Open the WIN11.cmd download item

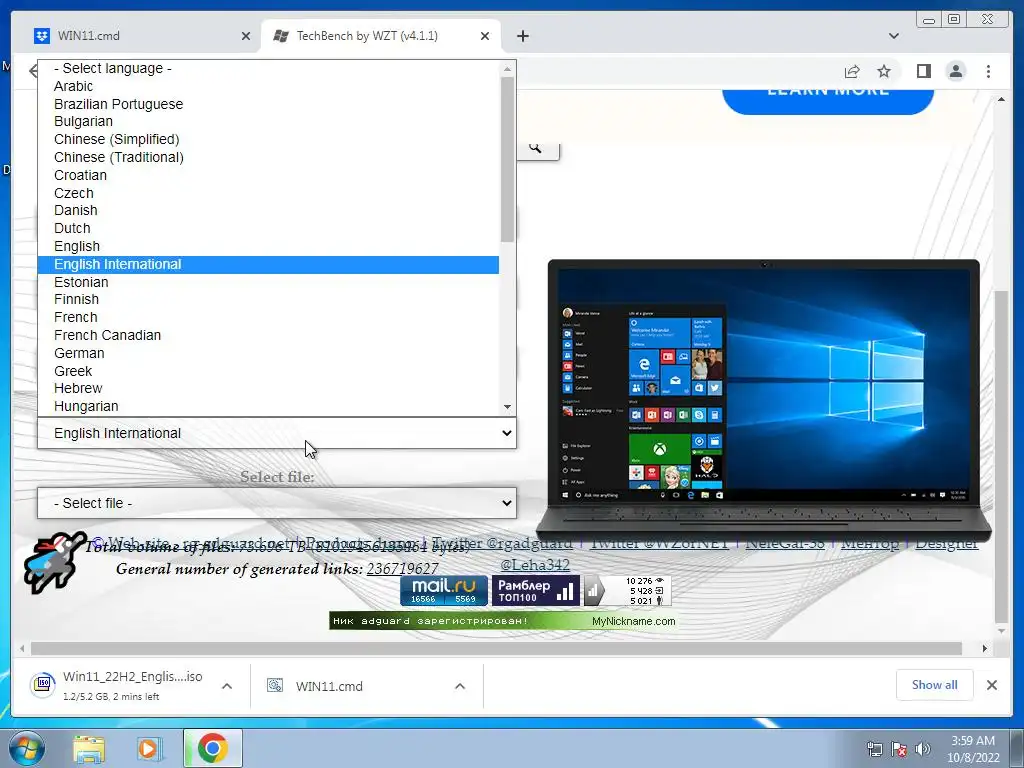pos(316,686)
